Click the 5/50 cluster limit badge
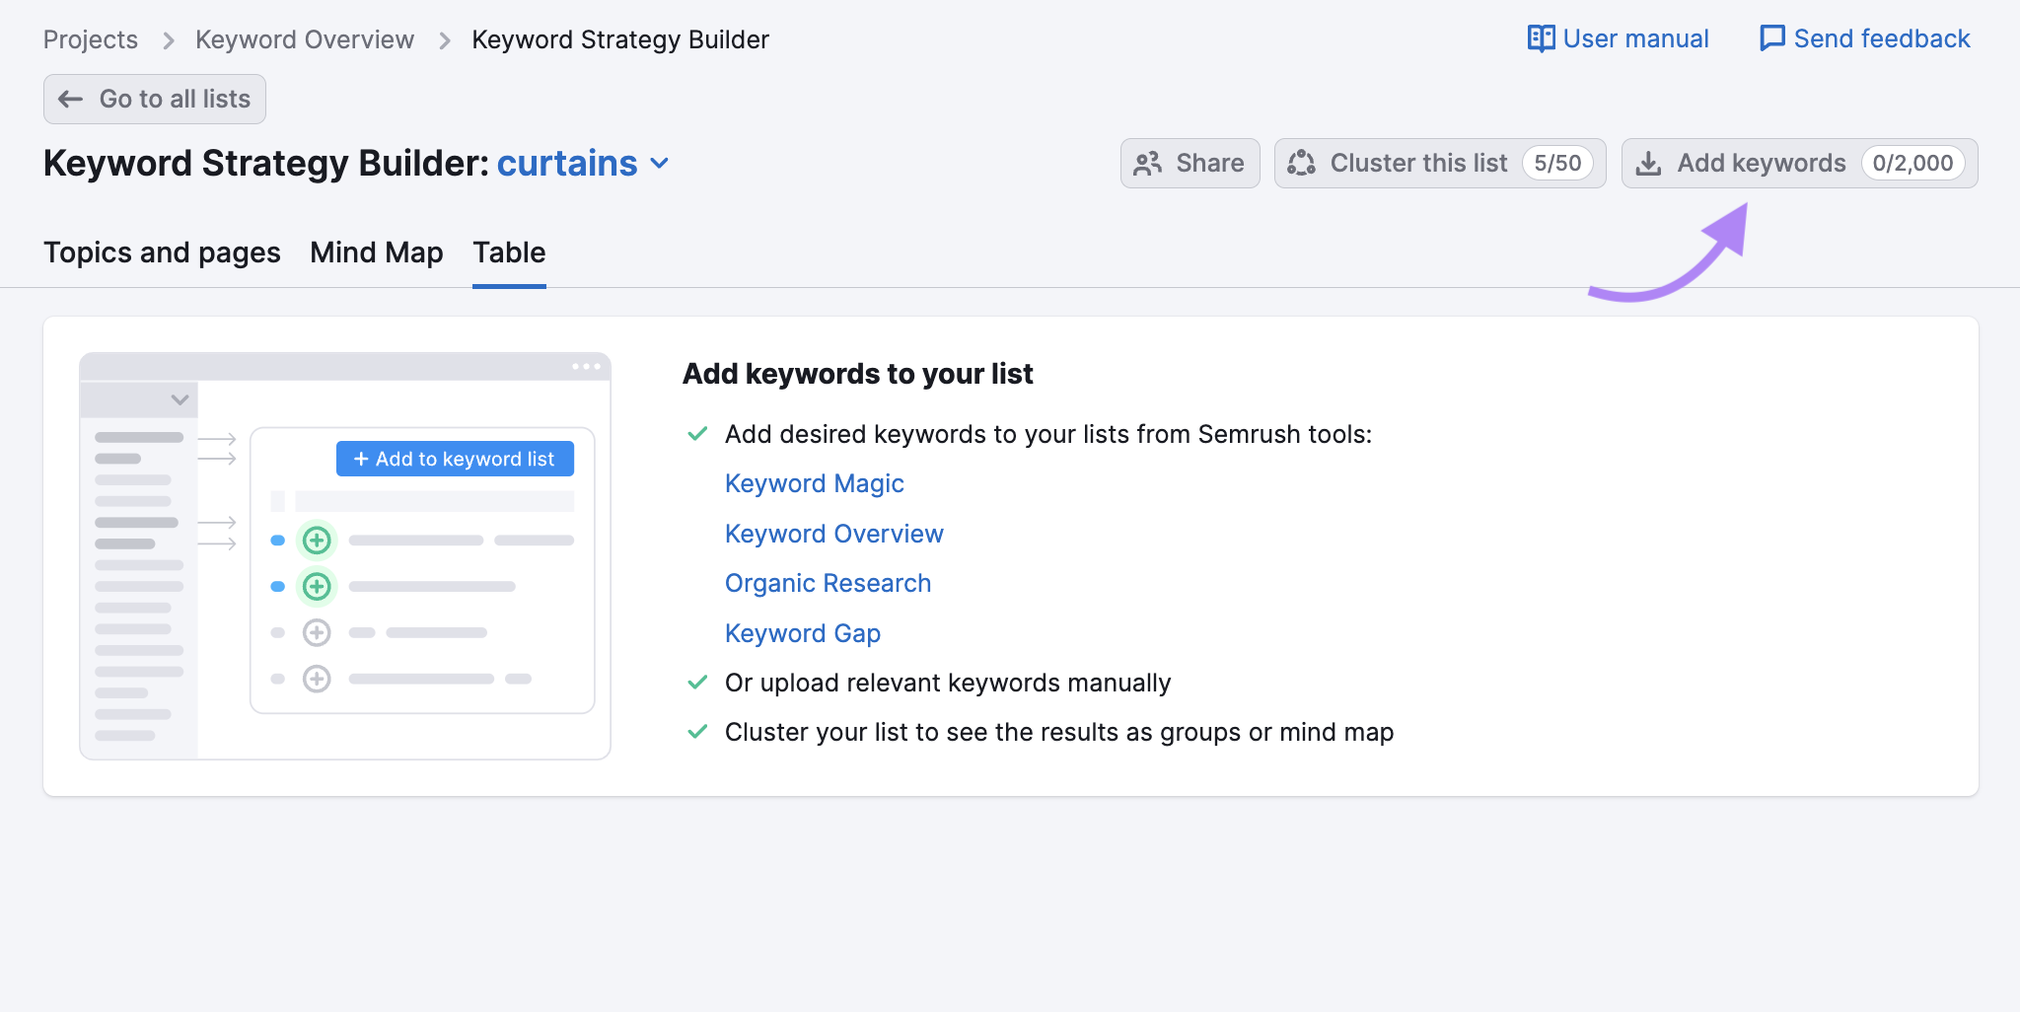Screen dimensions: 2020x1012 1557,163
